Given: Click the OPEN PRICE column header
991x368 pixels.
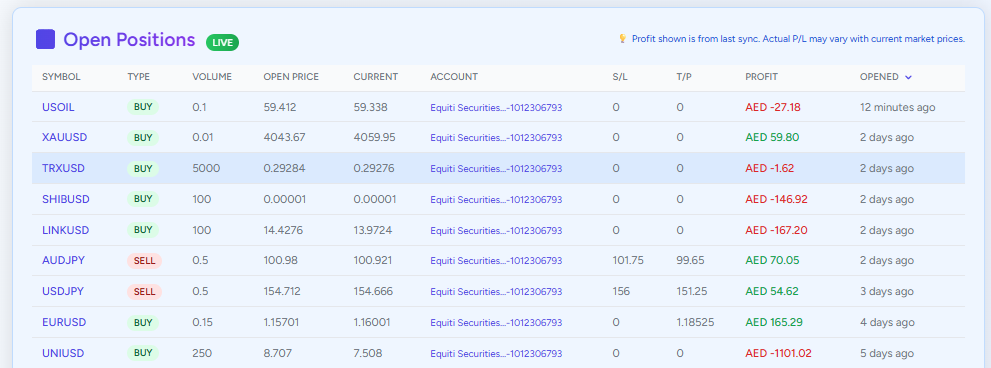Looking at the screenshot, I should pos(291,77).
